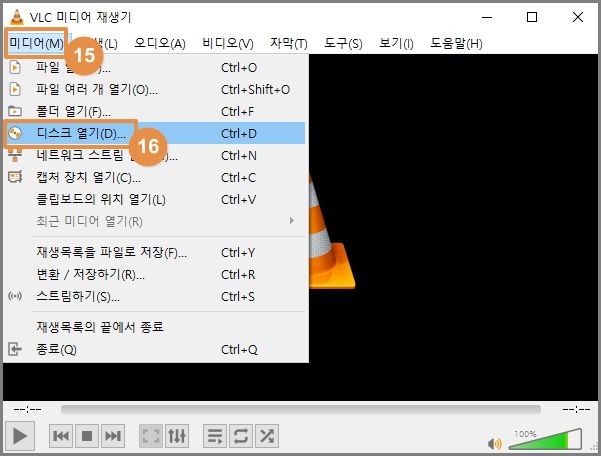Screen dimensions: 601x456
Task: Select 캡처 장치 열기(C)... entry
Action: pos(154,177)
